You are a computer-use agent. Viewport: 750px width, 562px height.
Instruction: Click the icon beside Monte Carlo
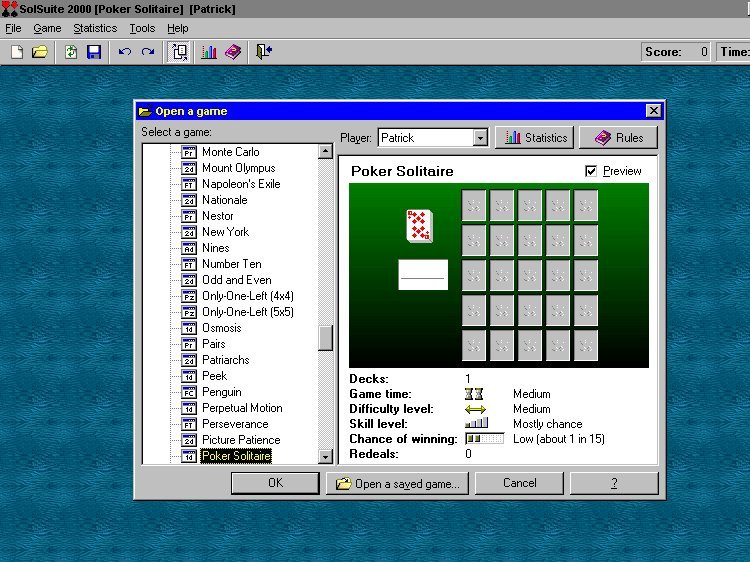(x=189, y=152)
